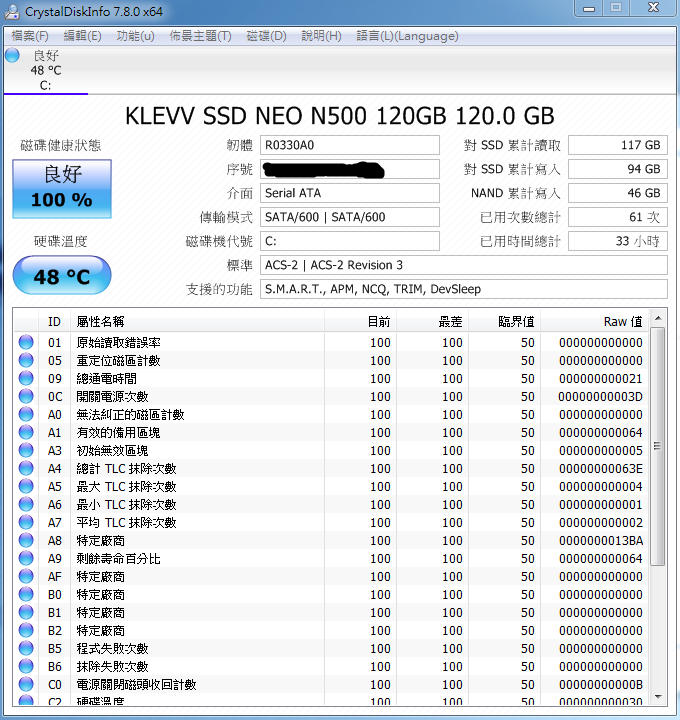Click raw value 0000000013BA in row A8

(601, 540)
